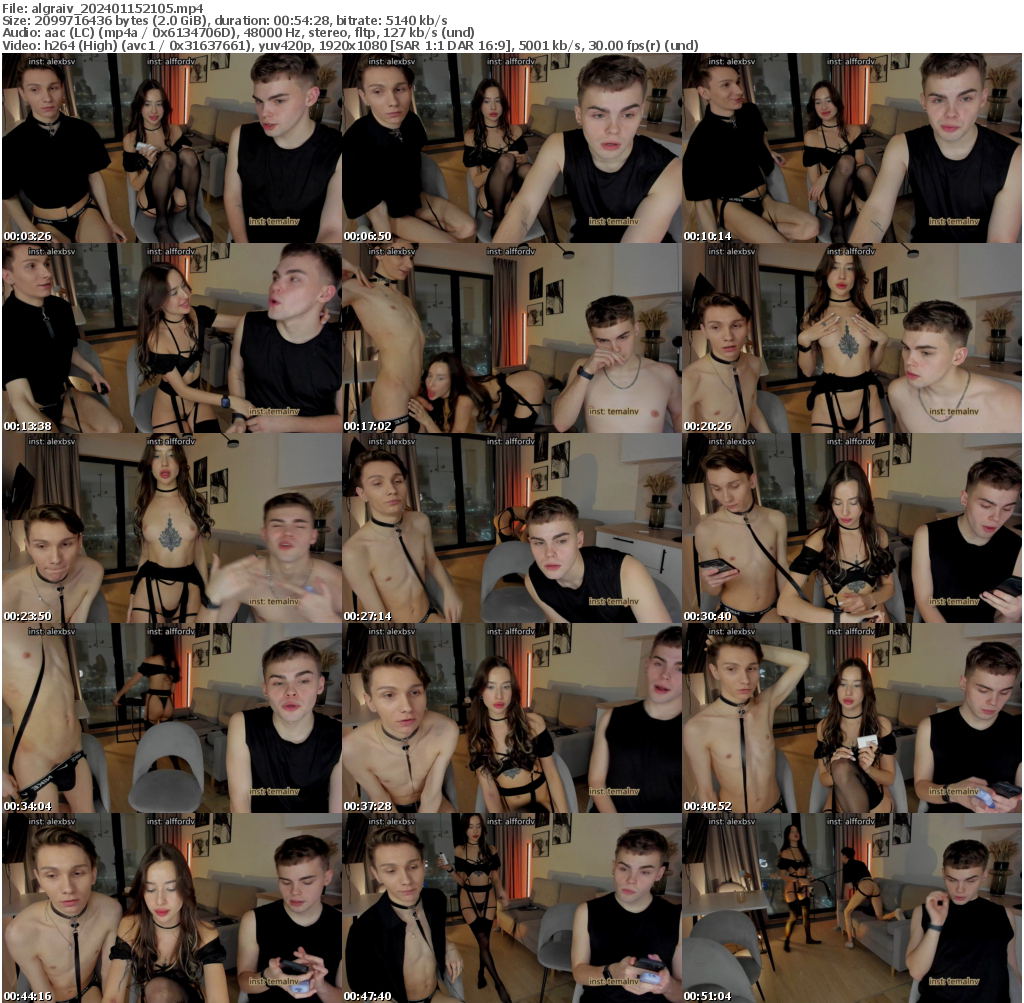Choose the thumbnail marked 00:27:14
This screenshot has width=1024, height=1003.
point(511,528)
